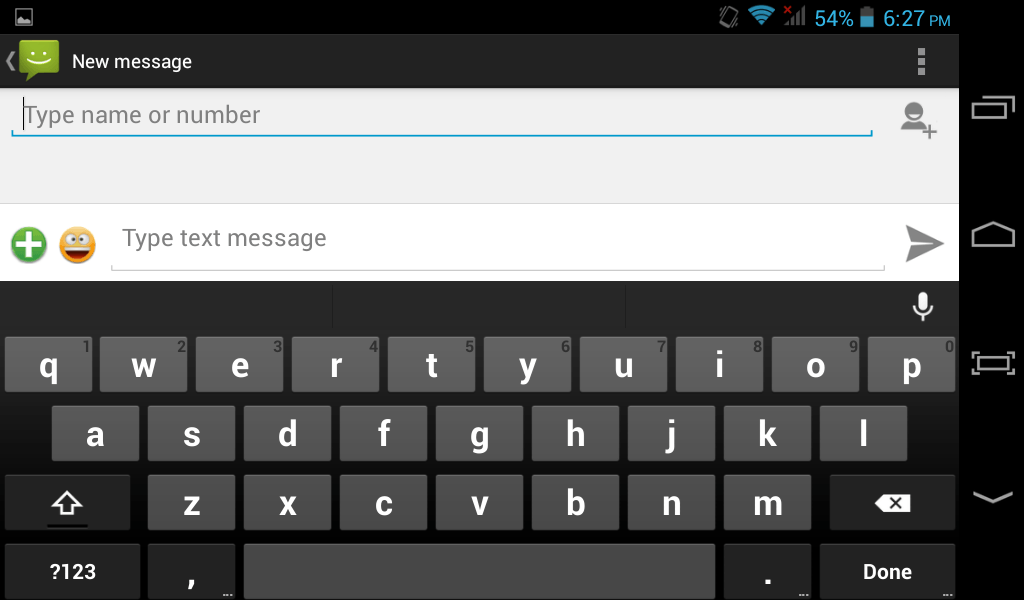Open the add contact picker icon
This screenshot has height=600, width=1024.
pyautogui.click(x=918, y=120)
